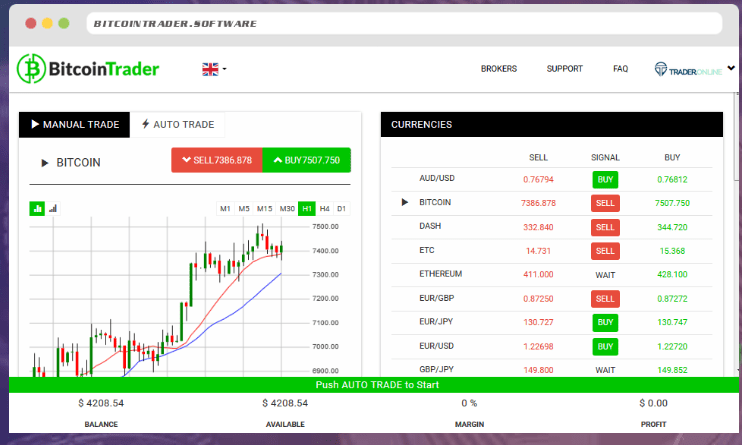742x445 pixels.
Task: Select the EUR/USD currency row
Action: pyautogui.click(x=552, y=347)
